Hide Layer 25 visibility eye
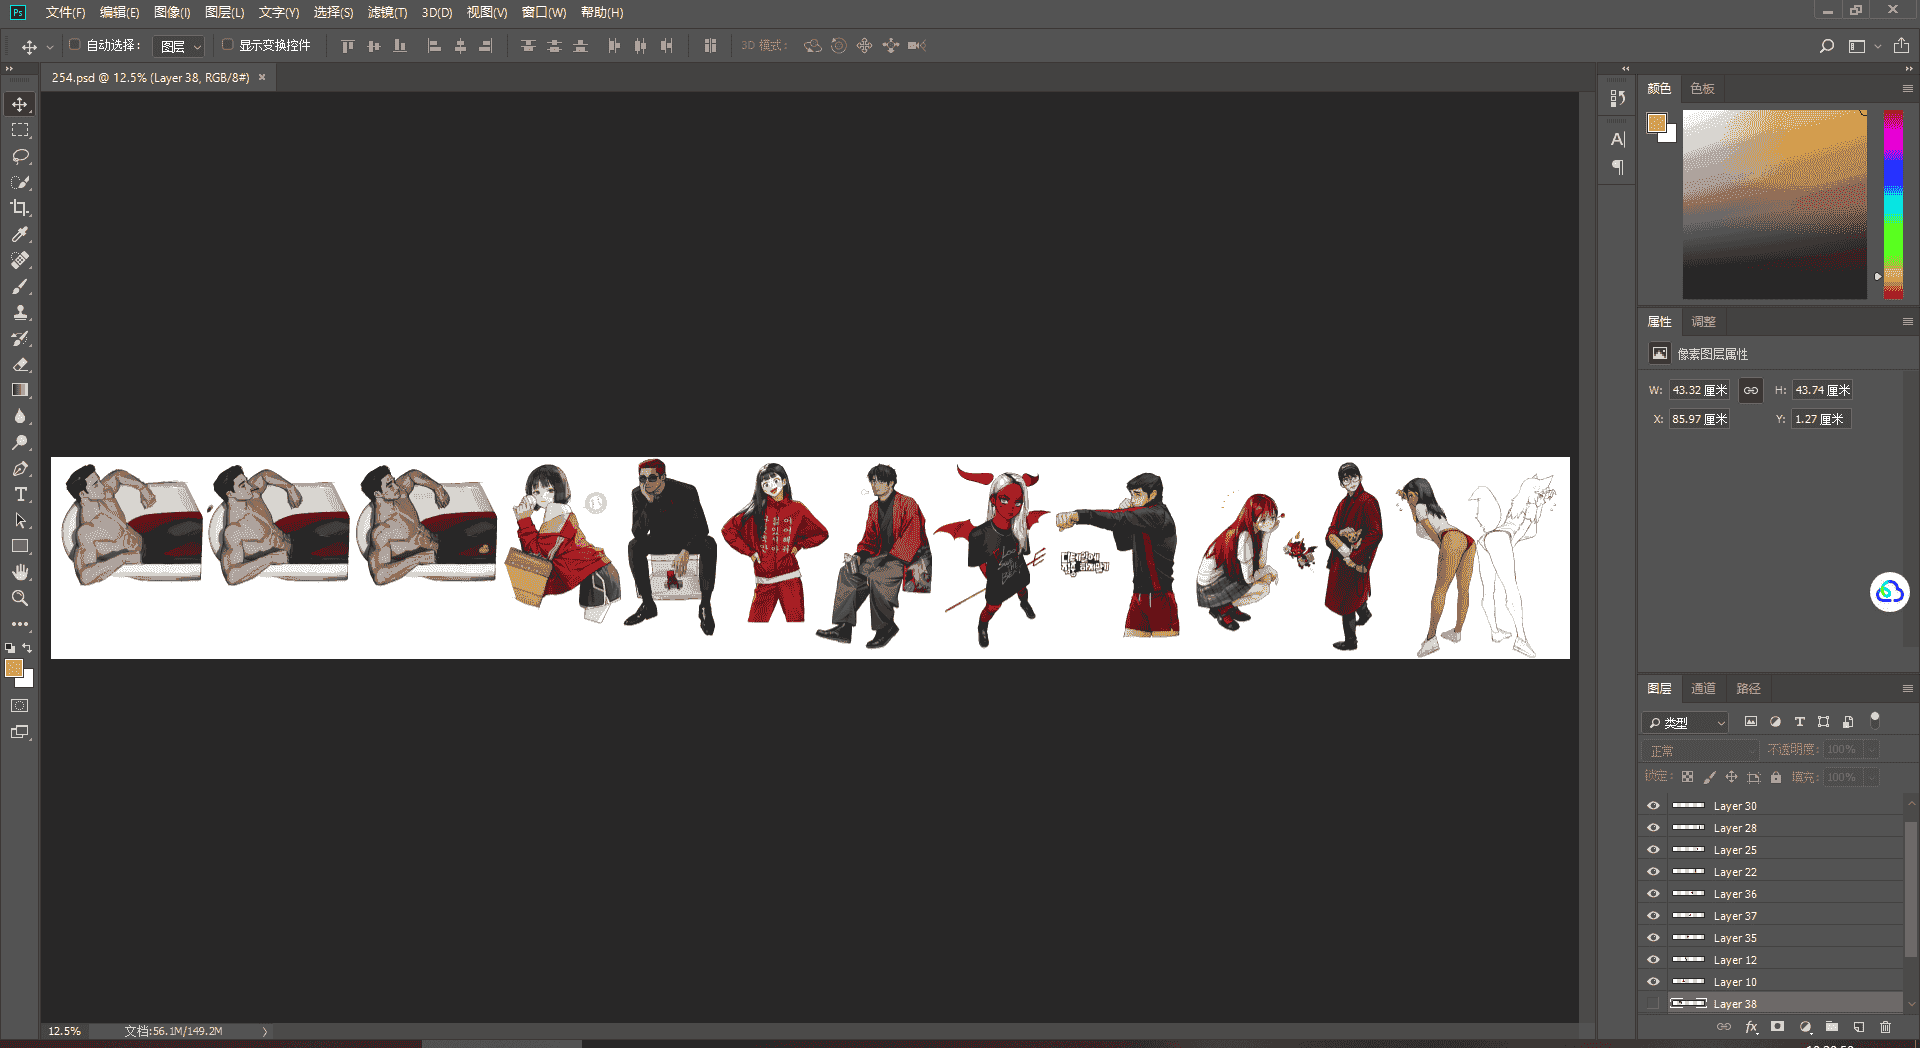 point(1653,850)
